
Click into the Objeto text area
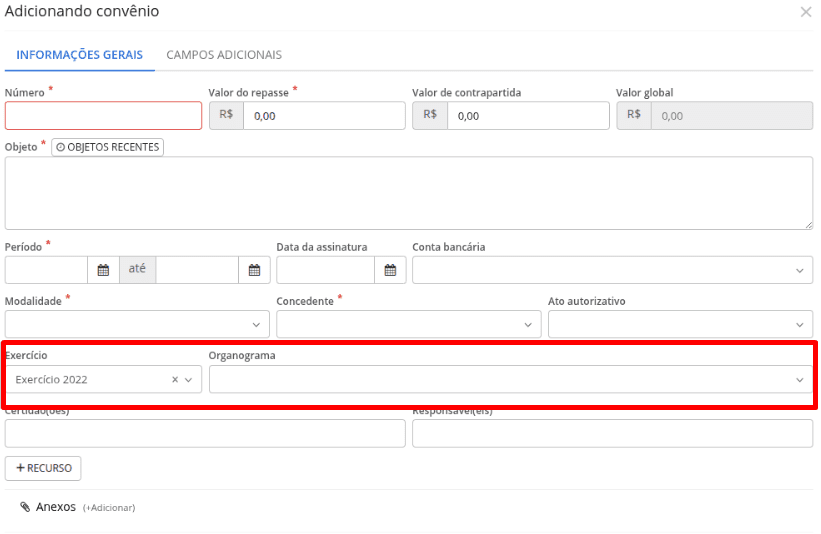[x=408, y=194]
